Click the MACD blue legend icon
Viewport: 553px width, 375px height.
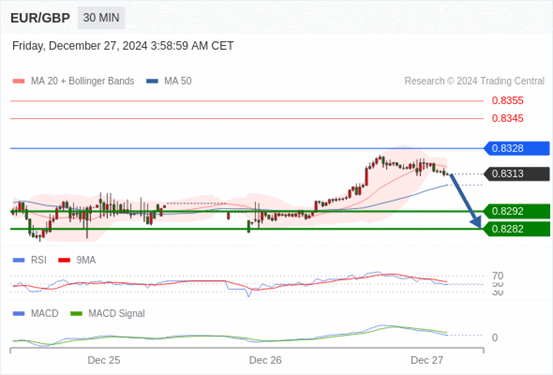pyautogui.click(x=19, y=314)
